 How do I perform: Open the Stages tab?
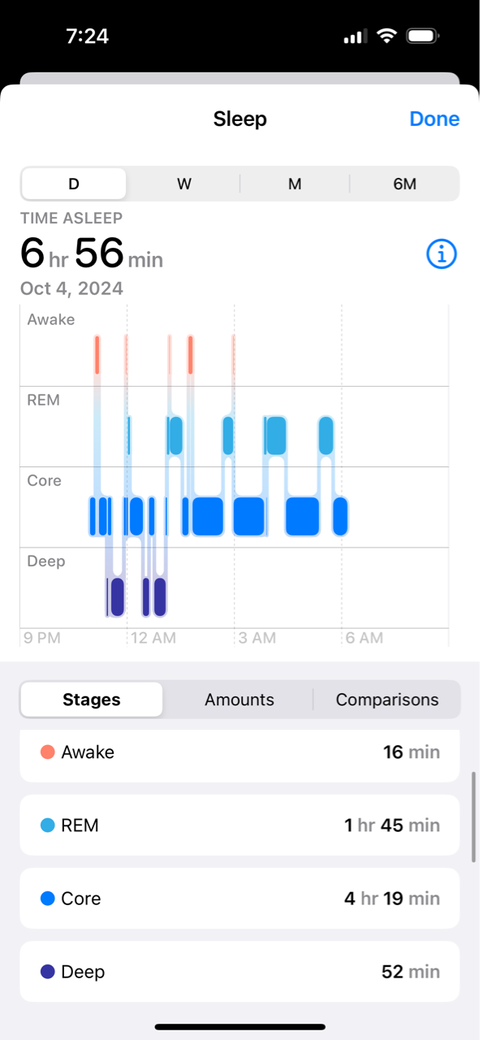point(91,699)
